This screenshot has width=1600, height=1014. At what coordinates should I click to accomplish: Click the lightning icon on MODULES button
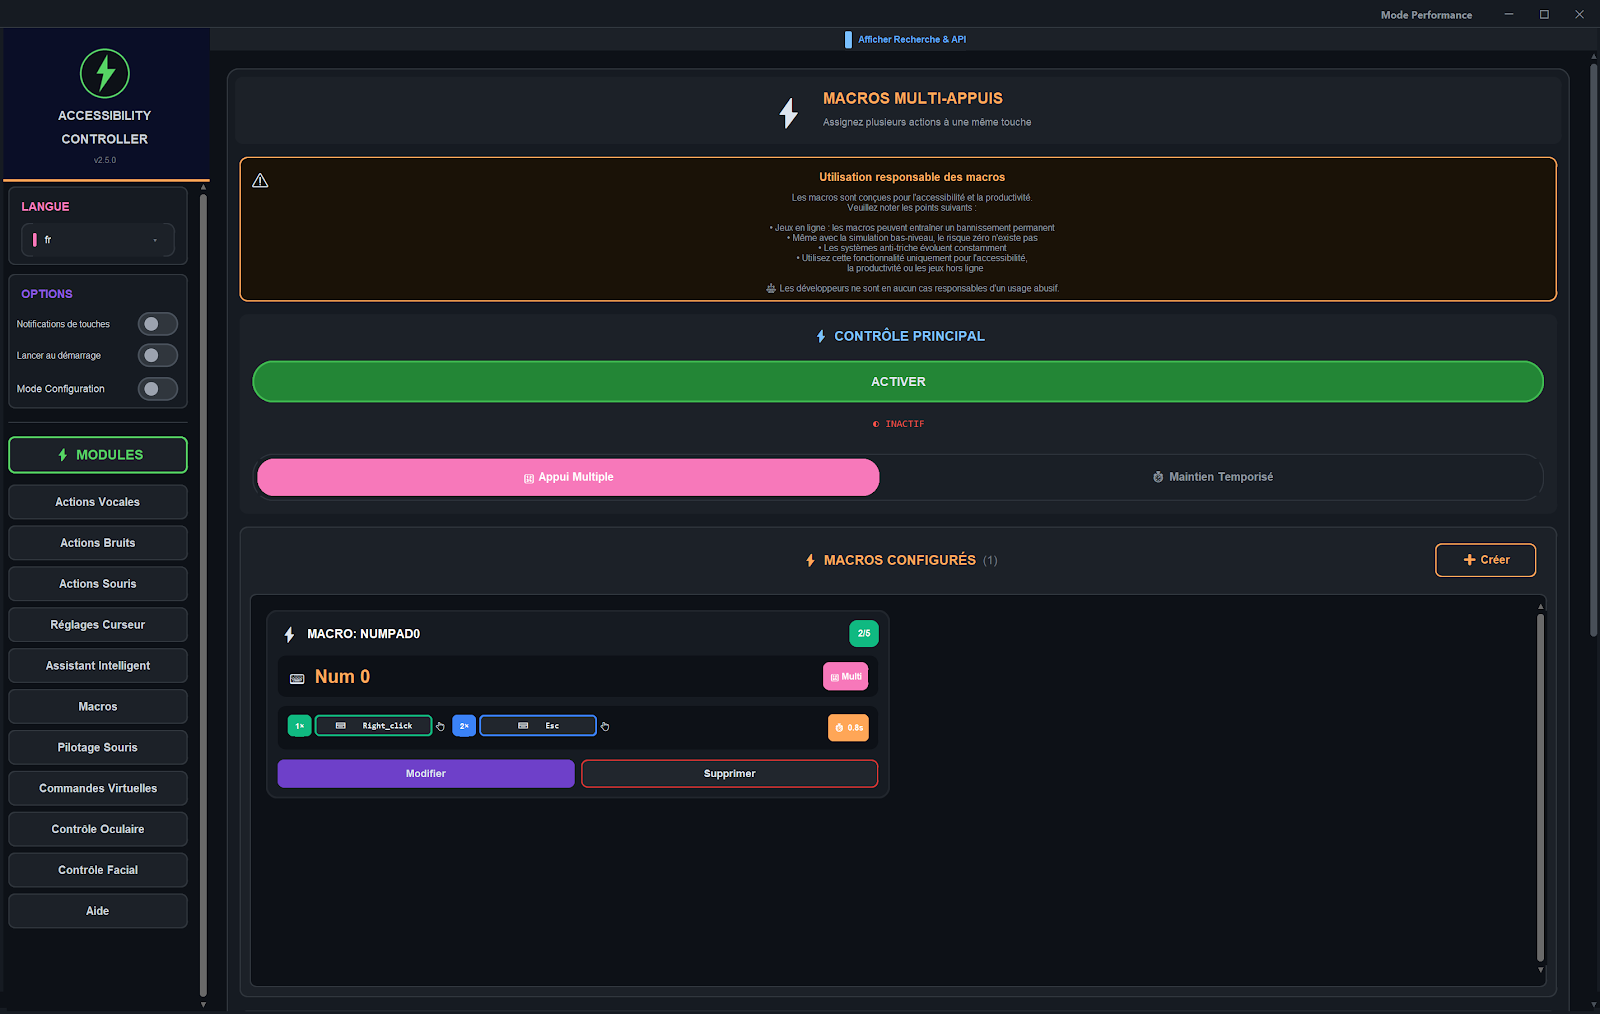[63, 455]
